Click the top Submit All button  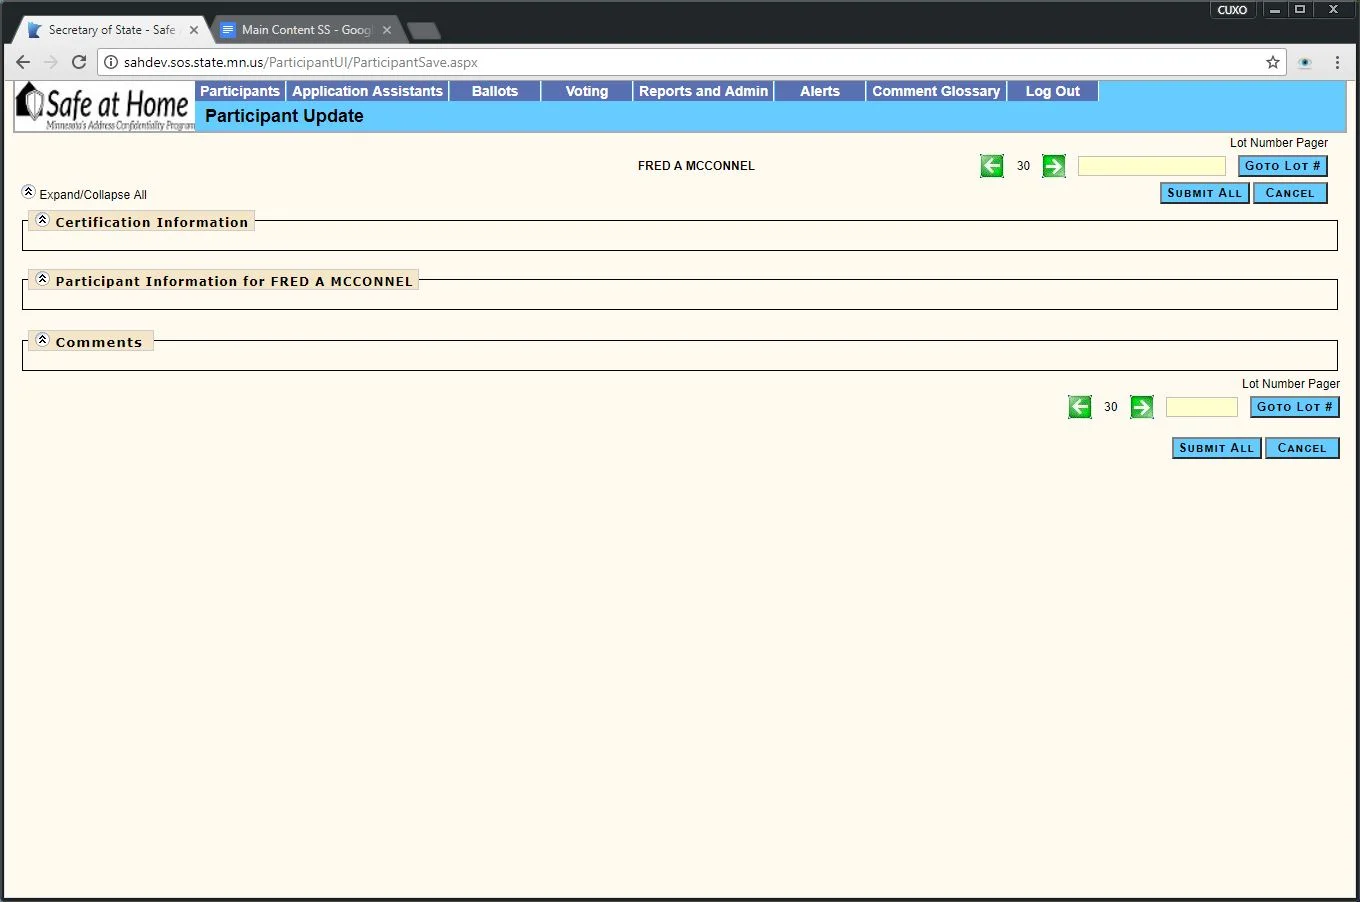(1205, 193)
